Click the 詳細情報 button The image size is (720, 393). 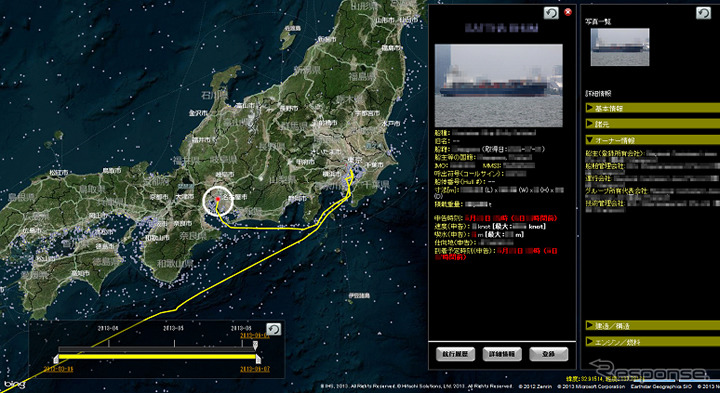coord(502,354)
